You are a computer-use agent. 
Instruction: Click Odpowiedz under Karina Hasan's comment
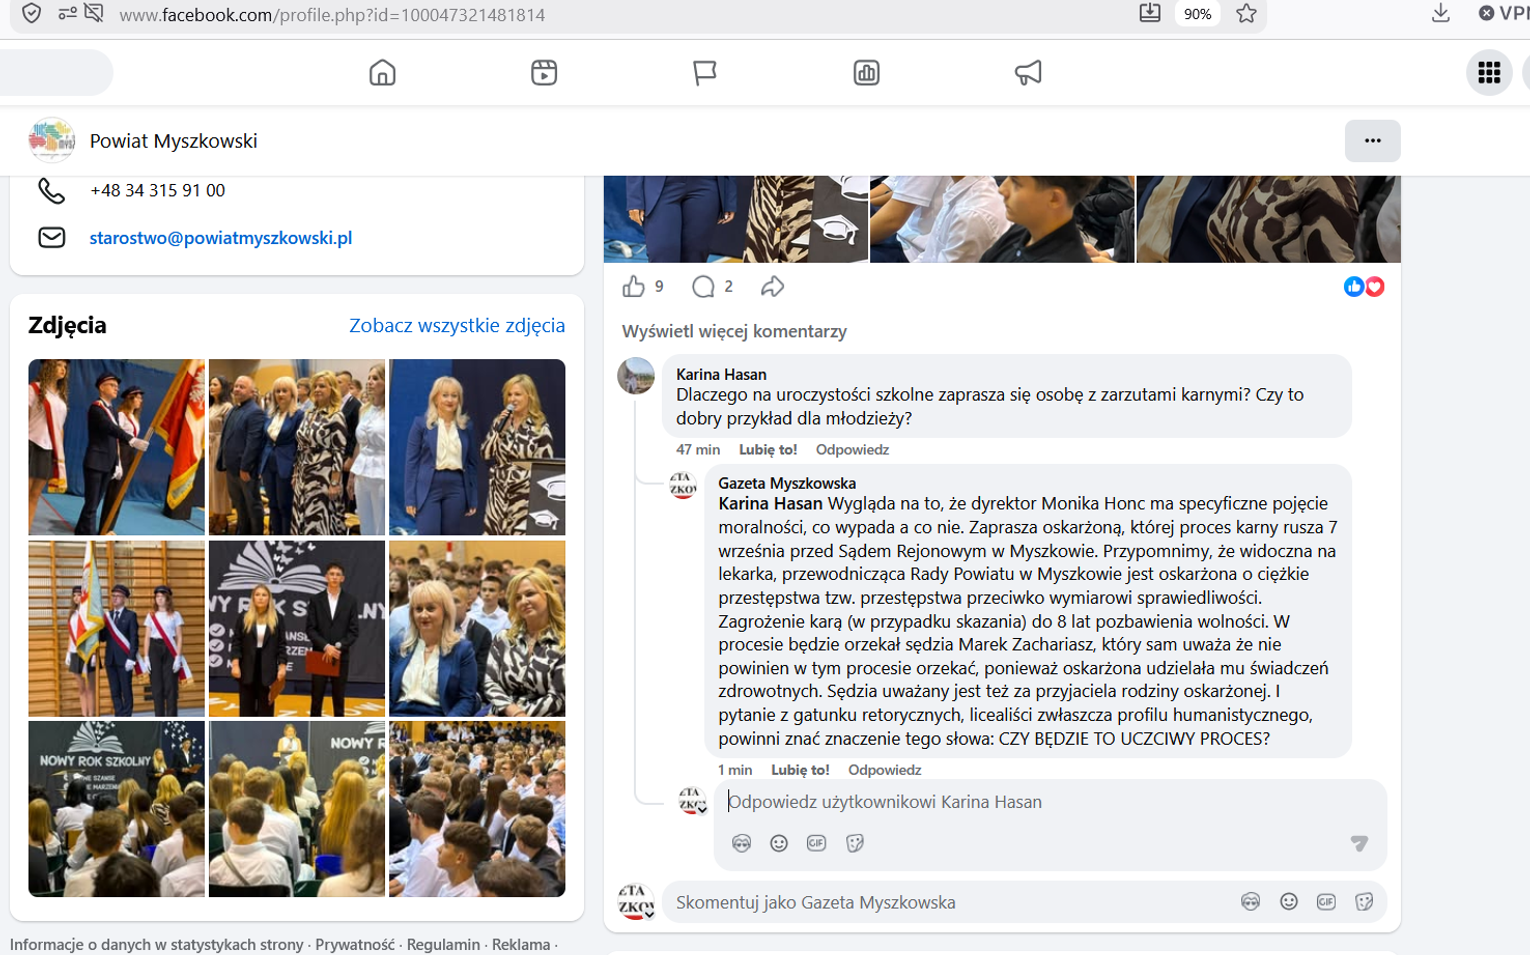tap(852, 450)
